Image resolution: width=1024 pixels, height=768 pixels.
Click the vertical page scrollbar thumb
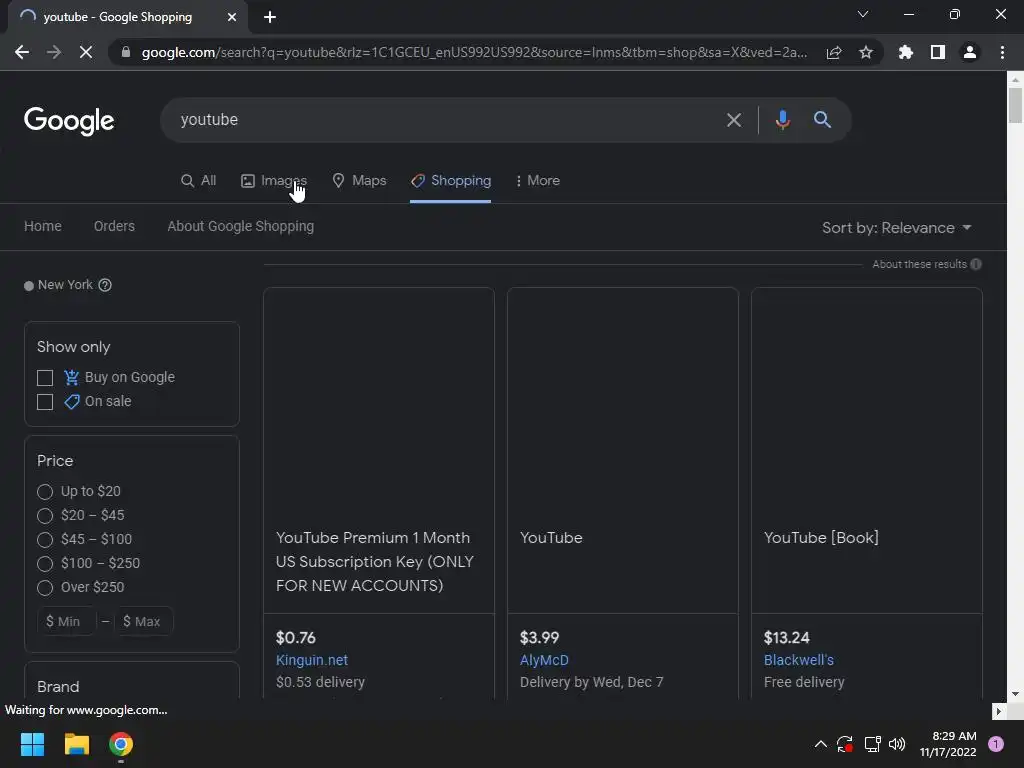1015,104
